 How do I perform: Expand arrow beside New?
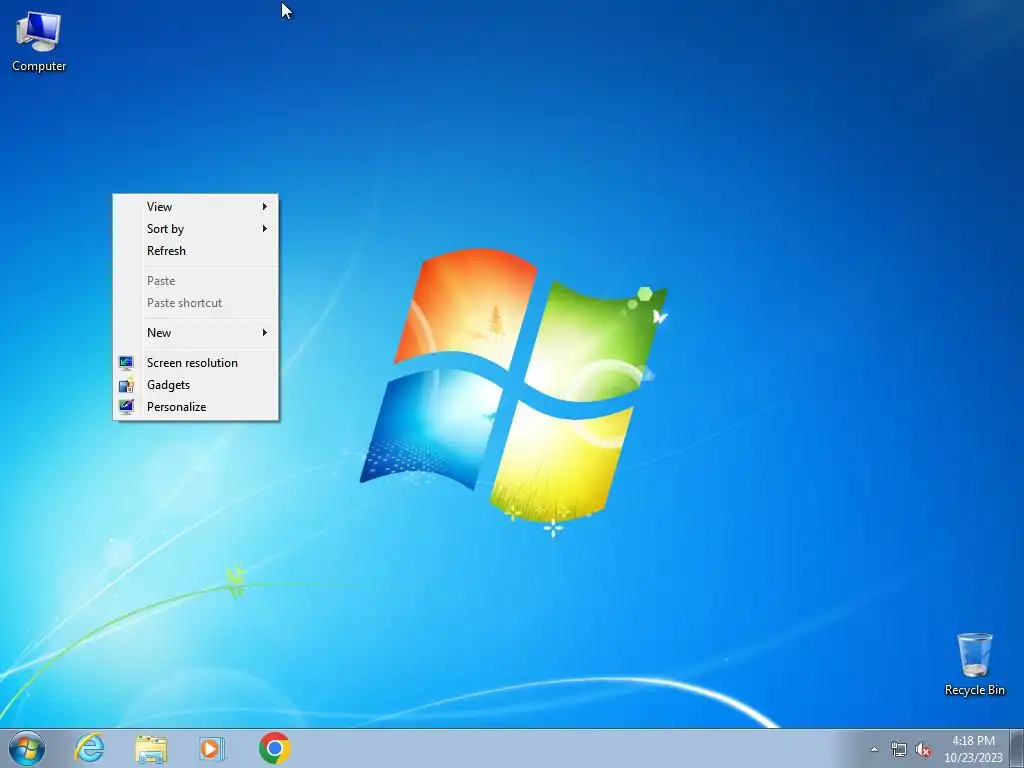tap(264, 332)
